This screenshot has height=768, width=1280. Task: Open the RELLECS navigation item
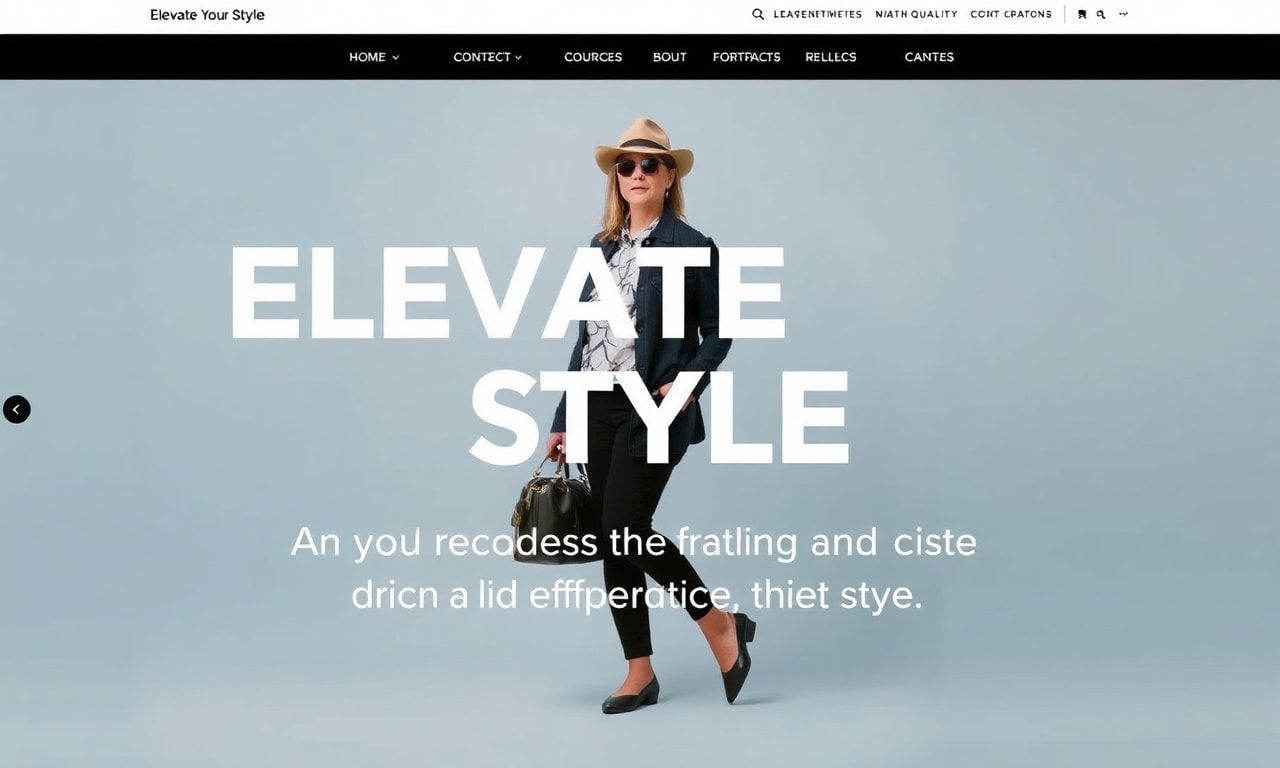(831, 57)
